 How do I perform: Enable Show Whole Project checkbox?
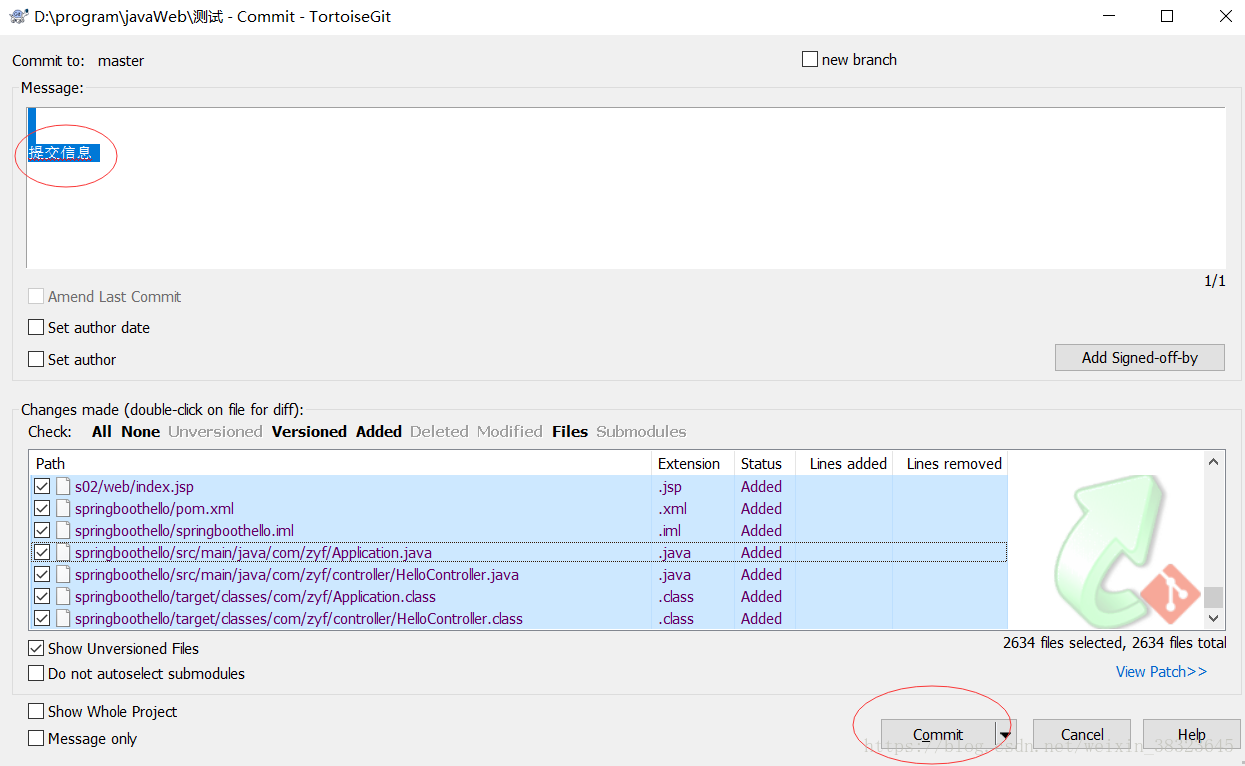pyautogui.click(x=36, y=712)
